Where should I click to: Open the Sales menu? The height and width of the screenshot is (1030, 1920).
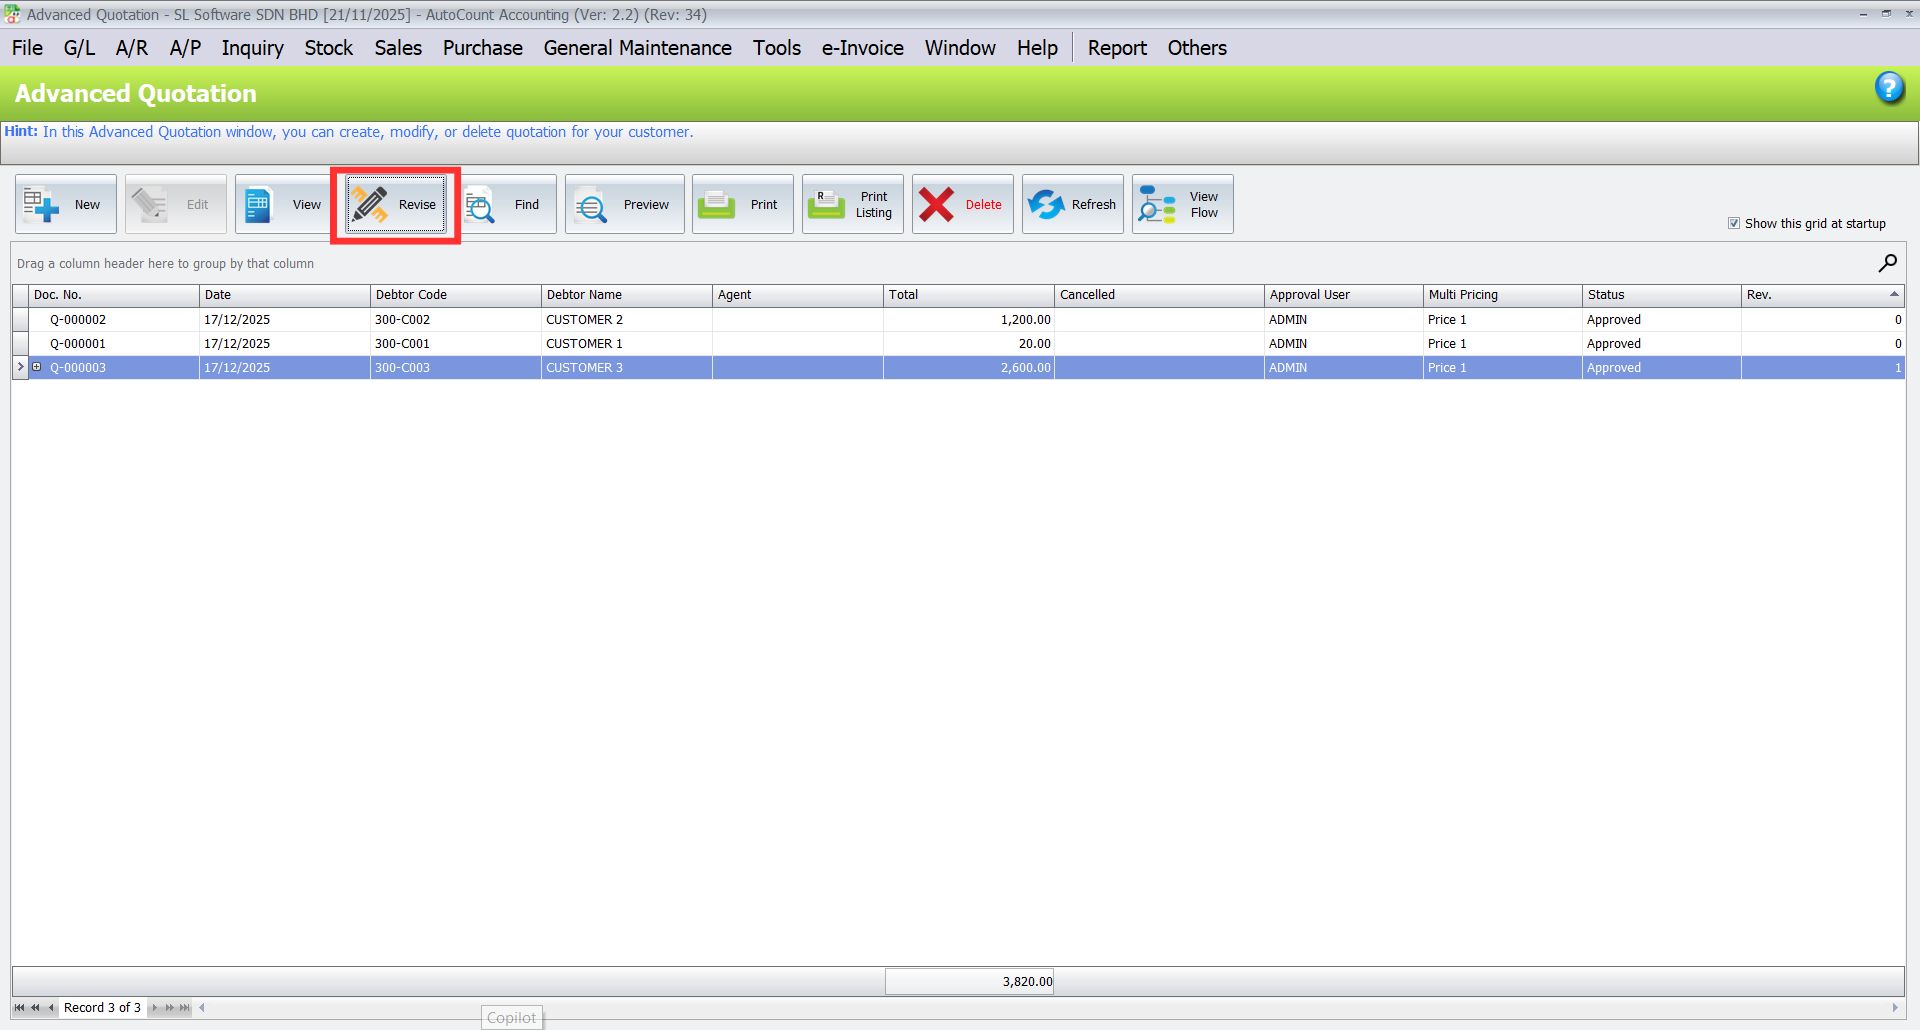click(x=397, y=47)
